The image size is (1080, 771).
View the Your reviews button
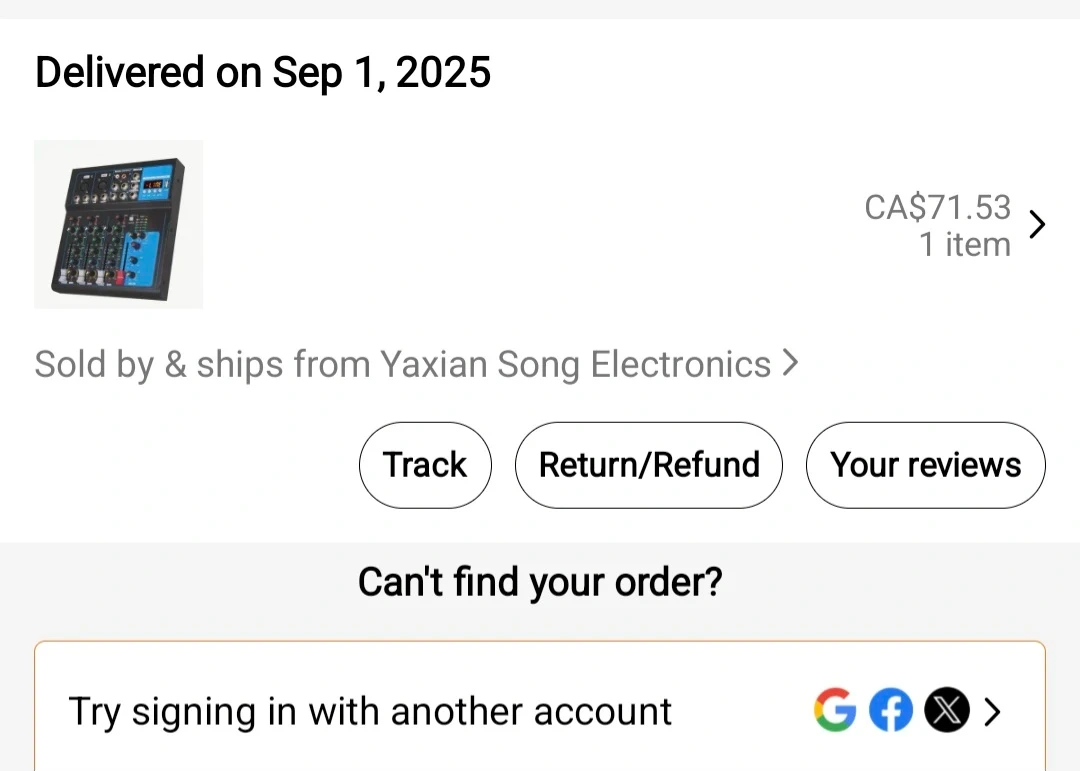tap(925, 465)
